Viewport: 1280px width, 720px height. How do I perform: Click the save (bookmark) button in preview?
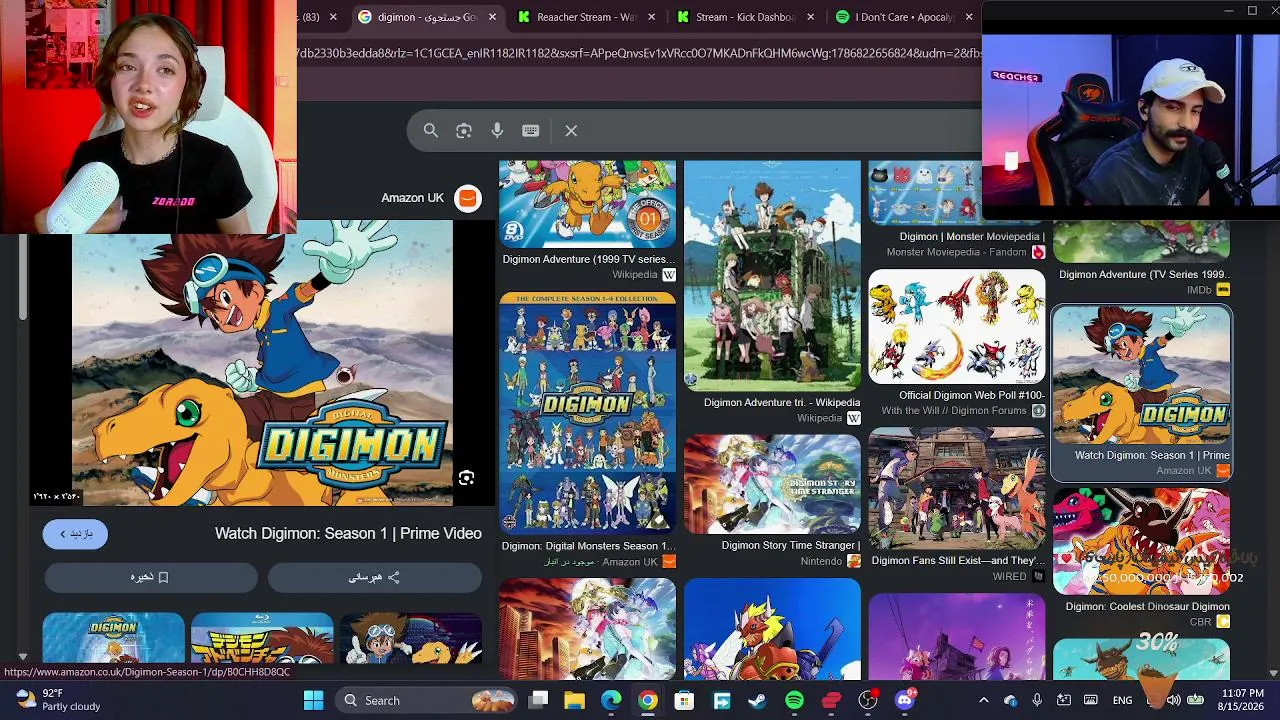(x=150, y=577)
